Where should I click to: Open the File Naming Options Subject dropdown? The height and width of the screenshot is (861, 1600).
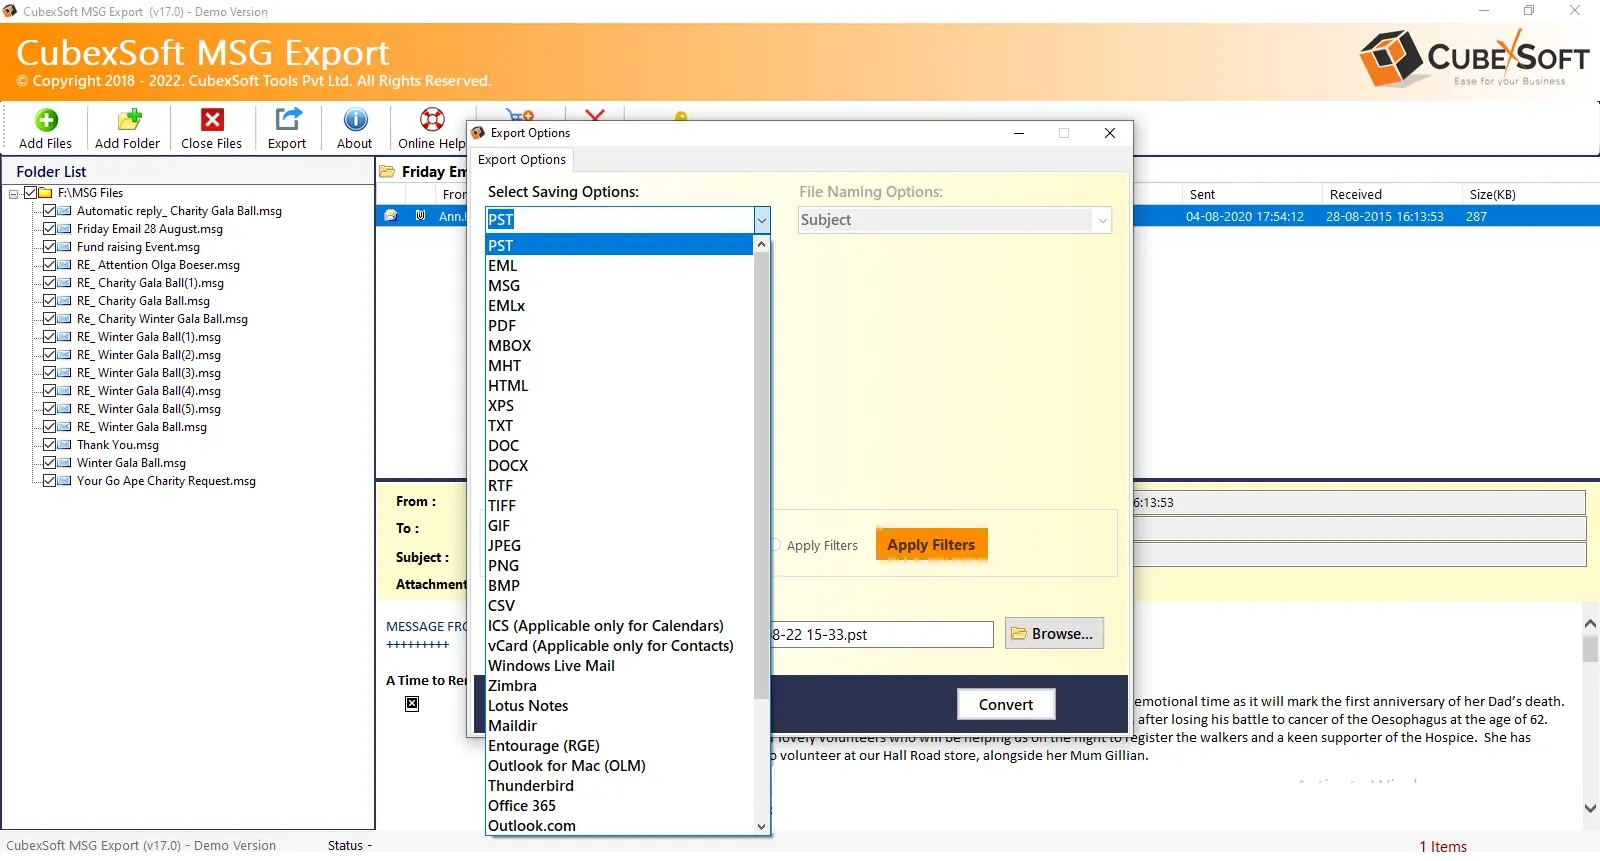(955, 220)
